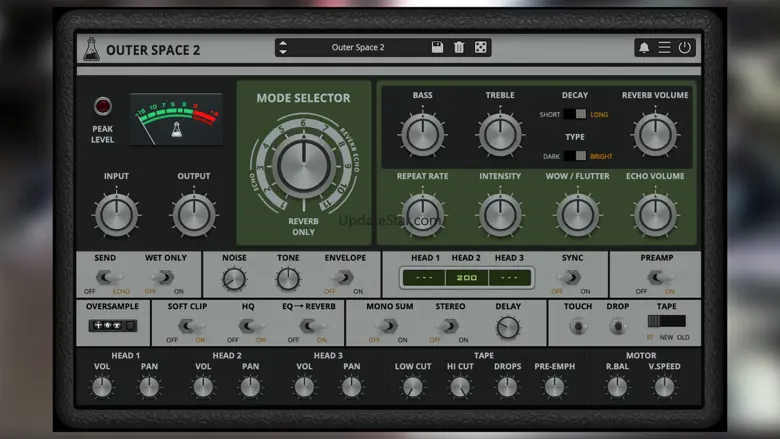This screenshot has height=439, width=780.
Task: Click the Head 2 display showing 200
Action: click(x=467, y=278)
